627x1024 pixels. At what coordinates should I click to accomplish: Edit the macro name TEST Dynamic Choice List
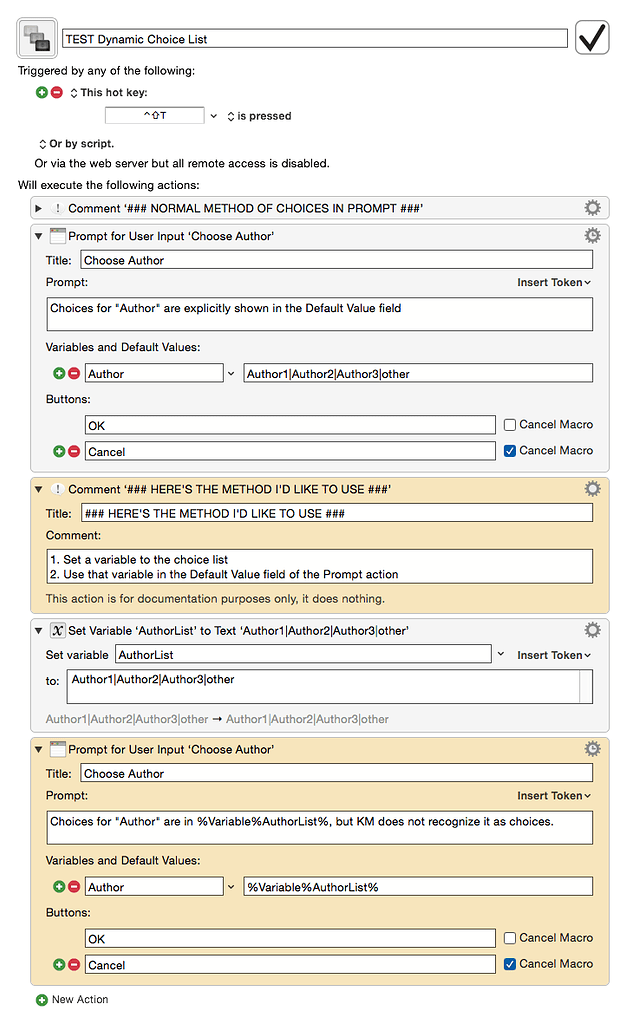[x=315, y=39]
